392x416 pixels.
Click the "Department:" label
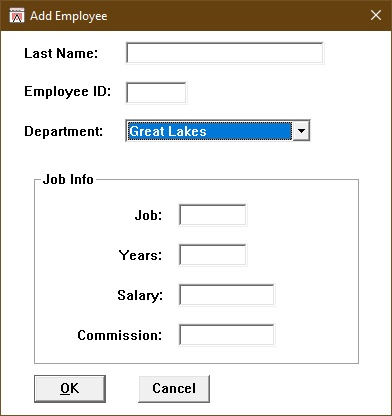pyautogui.click(x=64, y=131)
